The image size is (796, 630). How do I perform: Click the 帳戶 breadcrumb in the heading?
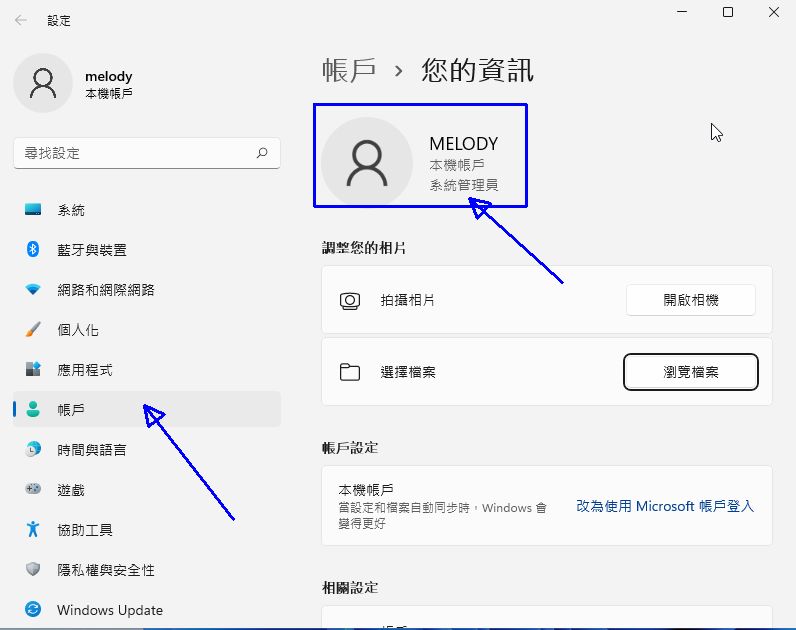point(349,70)
